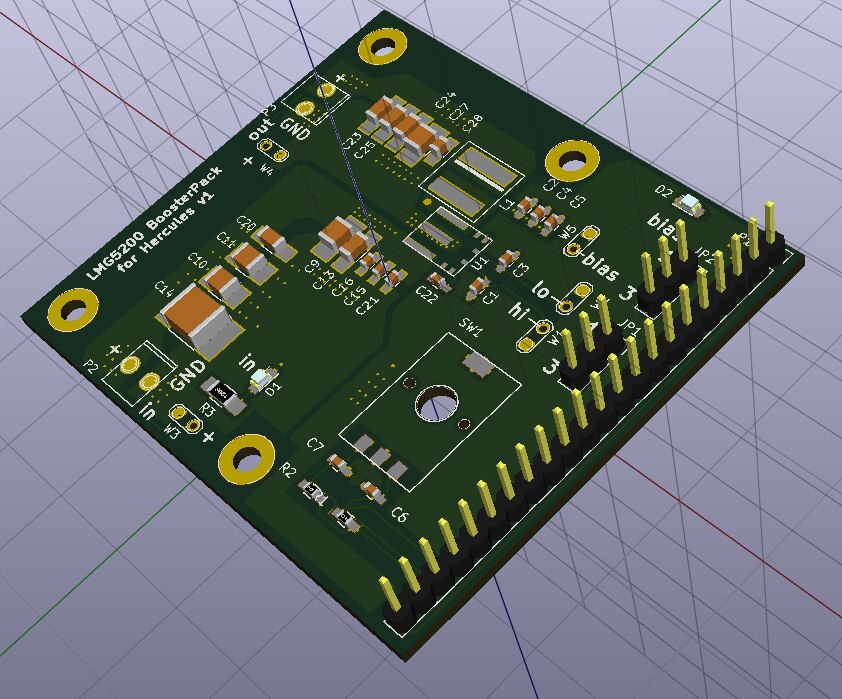Image resolution: width=842 pixels, height=699 pixels.
Task: Click the 'bias' label beside D2
Action: 661,228
